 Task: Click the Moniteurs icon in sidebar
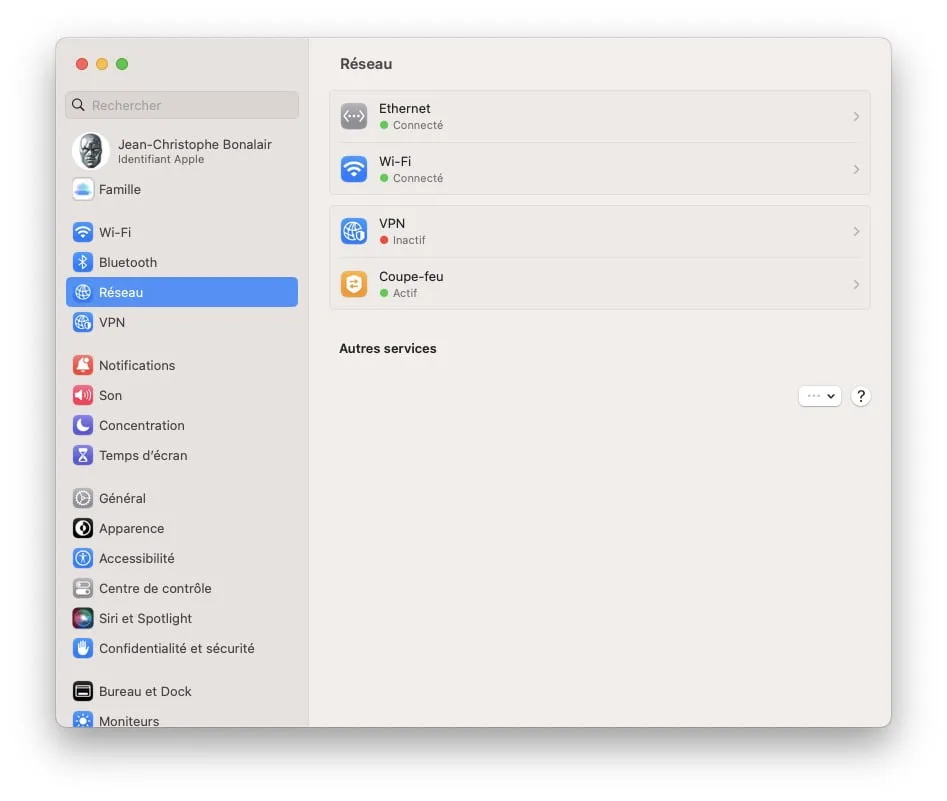(83, 719)
